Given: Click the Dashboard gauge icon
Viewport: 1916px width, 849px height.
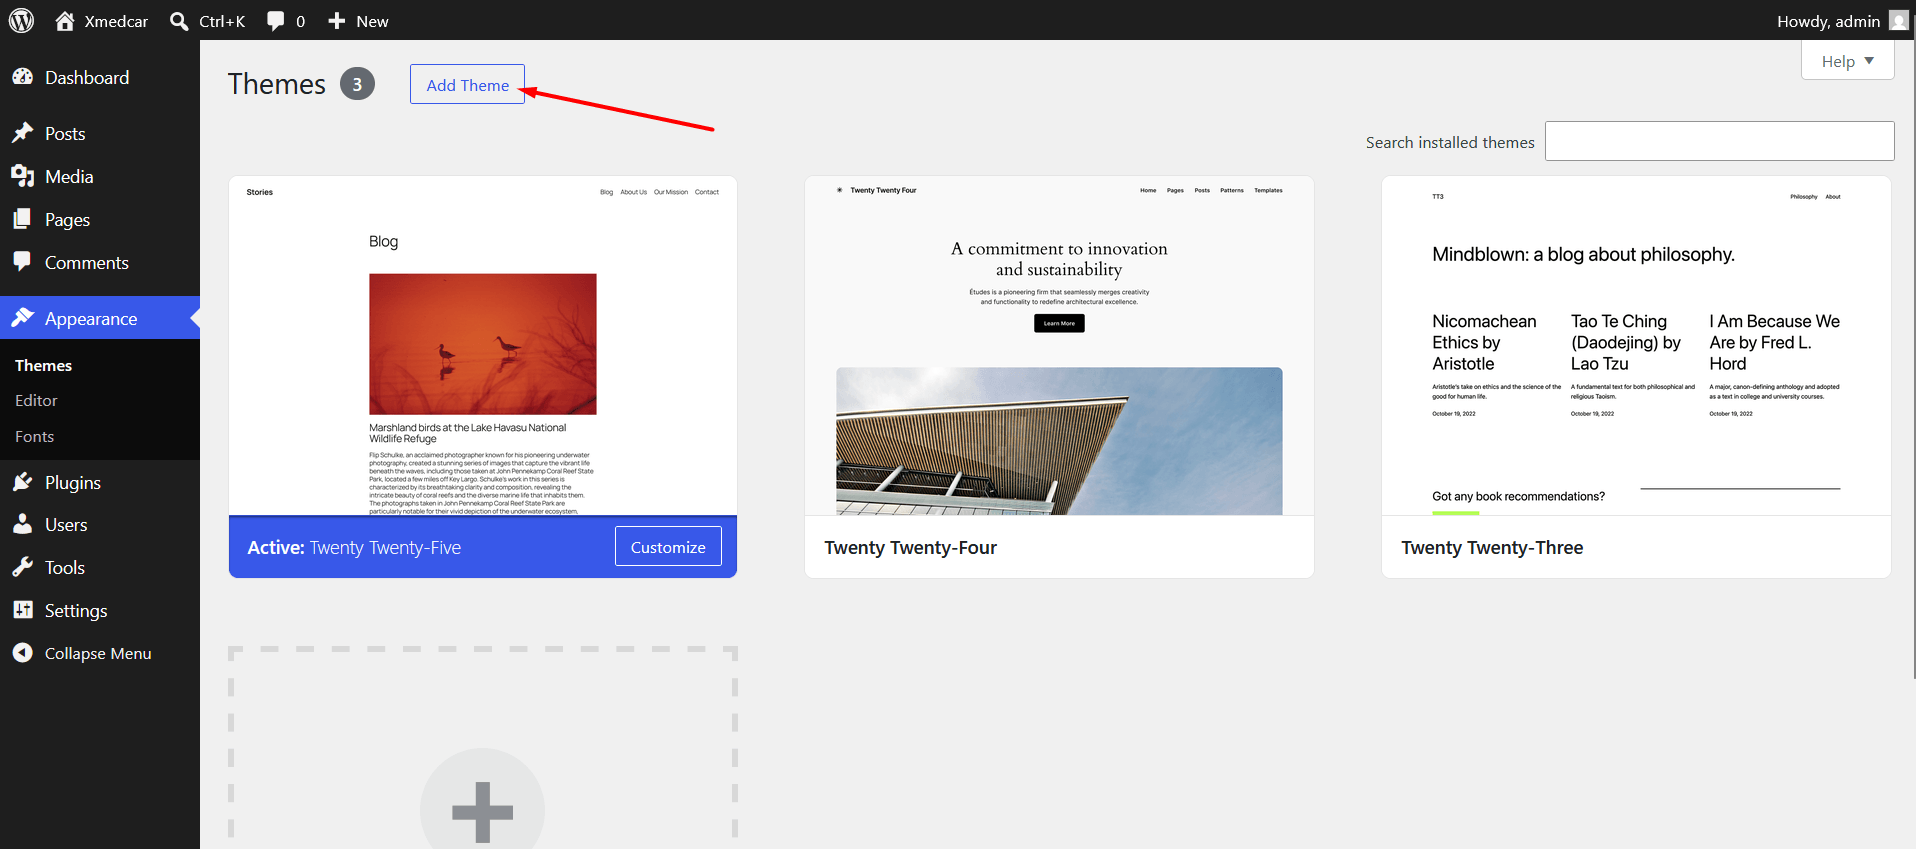Looking at the screenshot, I should [23, 77].
